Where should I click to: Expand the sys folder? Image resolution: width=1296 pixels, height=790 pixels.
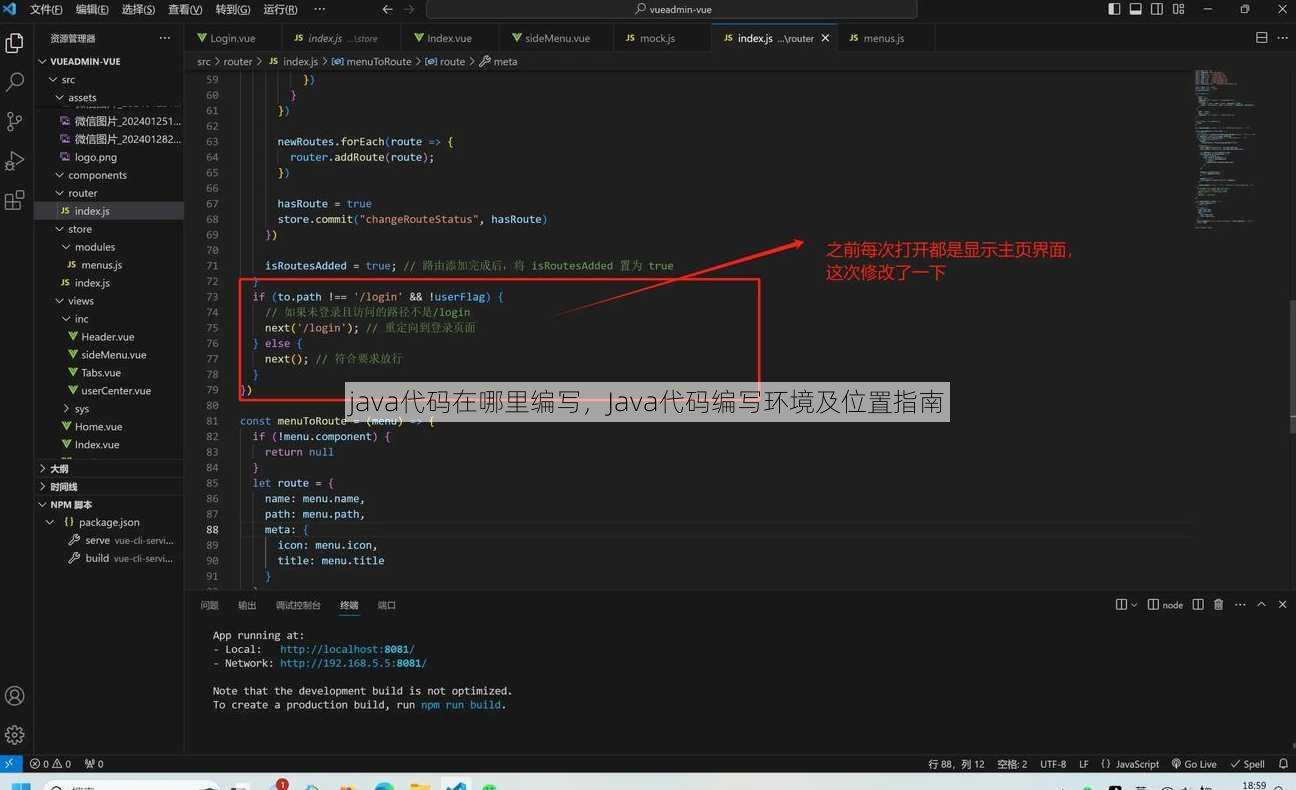point(109,408)
